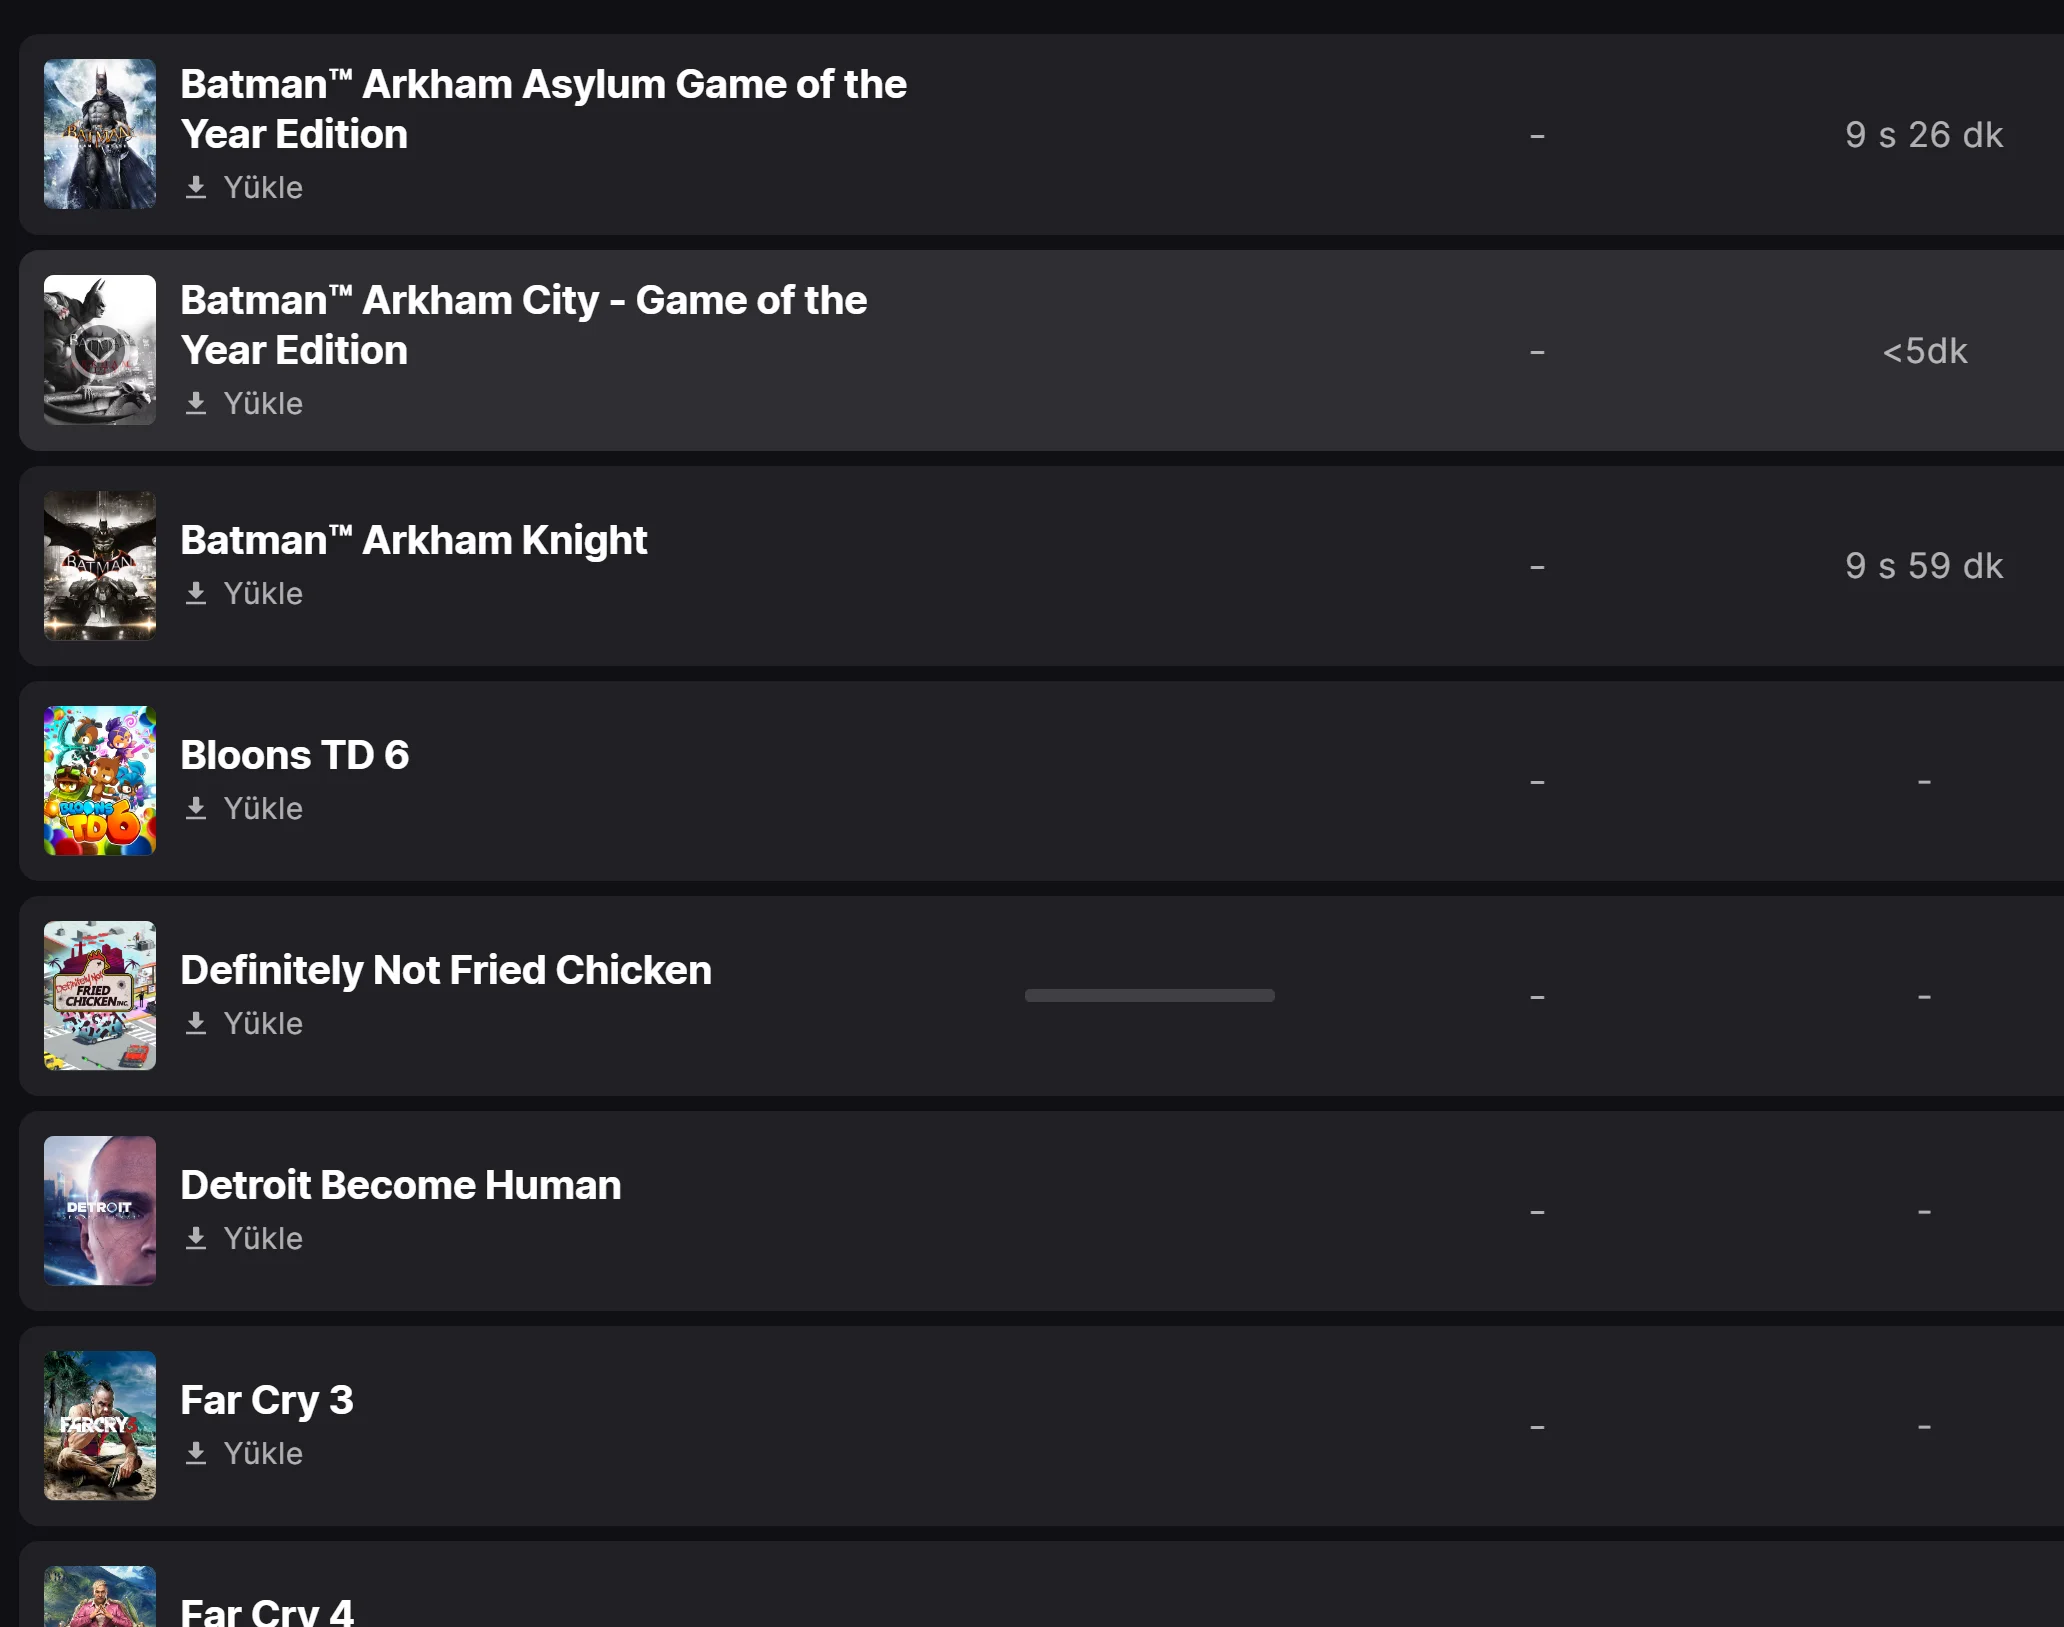Open Batman Arkham City cover art
The height and width of the screenshot is (1627, 2064).
click(100, 350)
